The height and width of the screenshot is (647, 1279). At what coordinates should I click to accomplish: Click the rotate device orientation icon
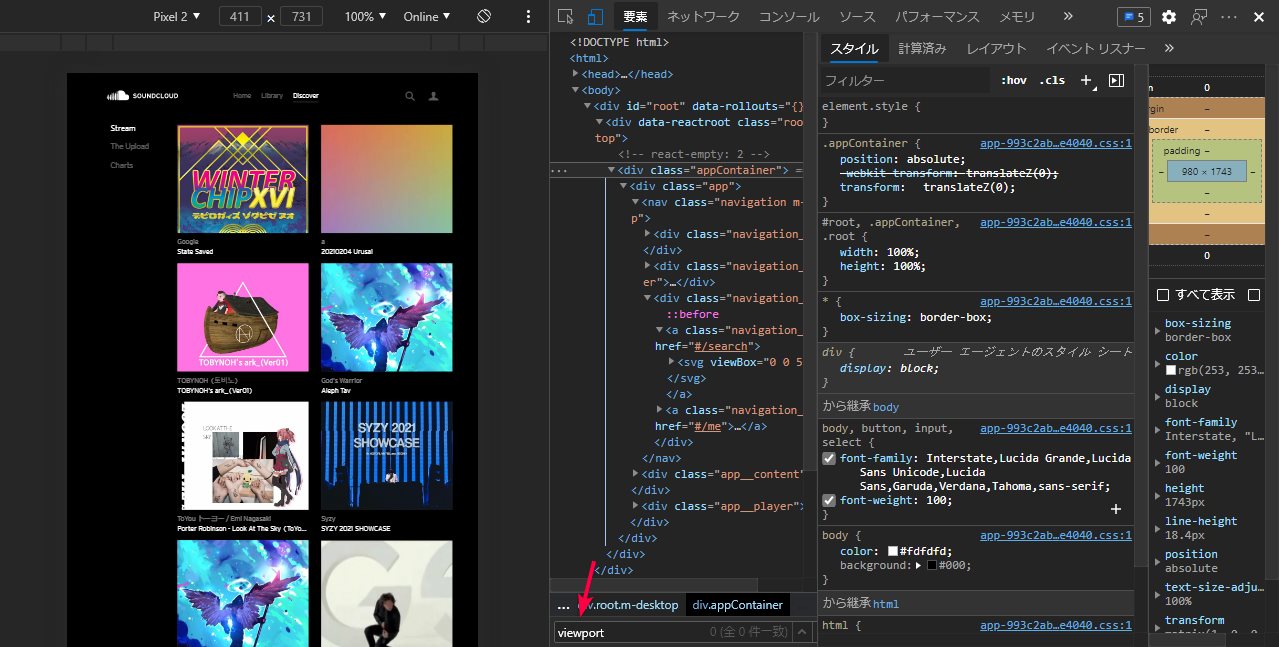coord(484,16)
